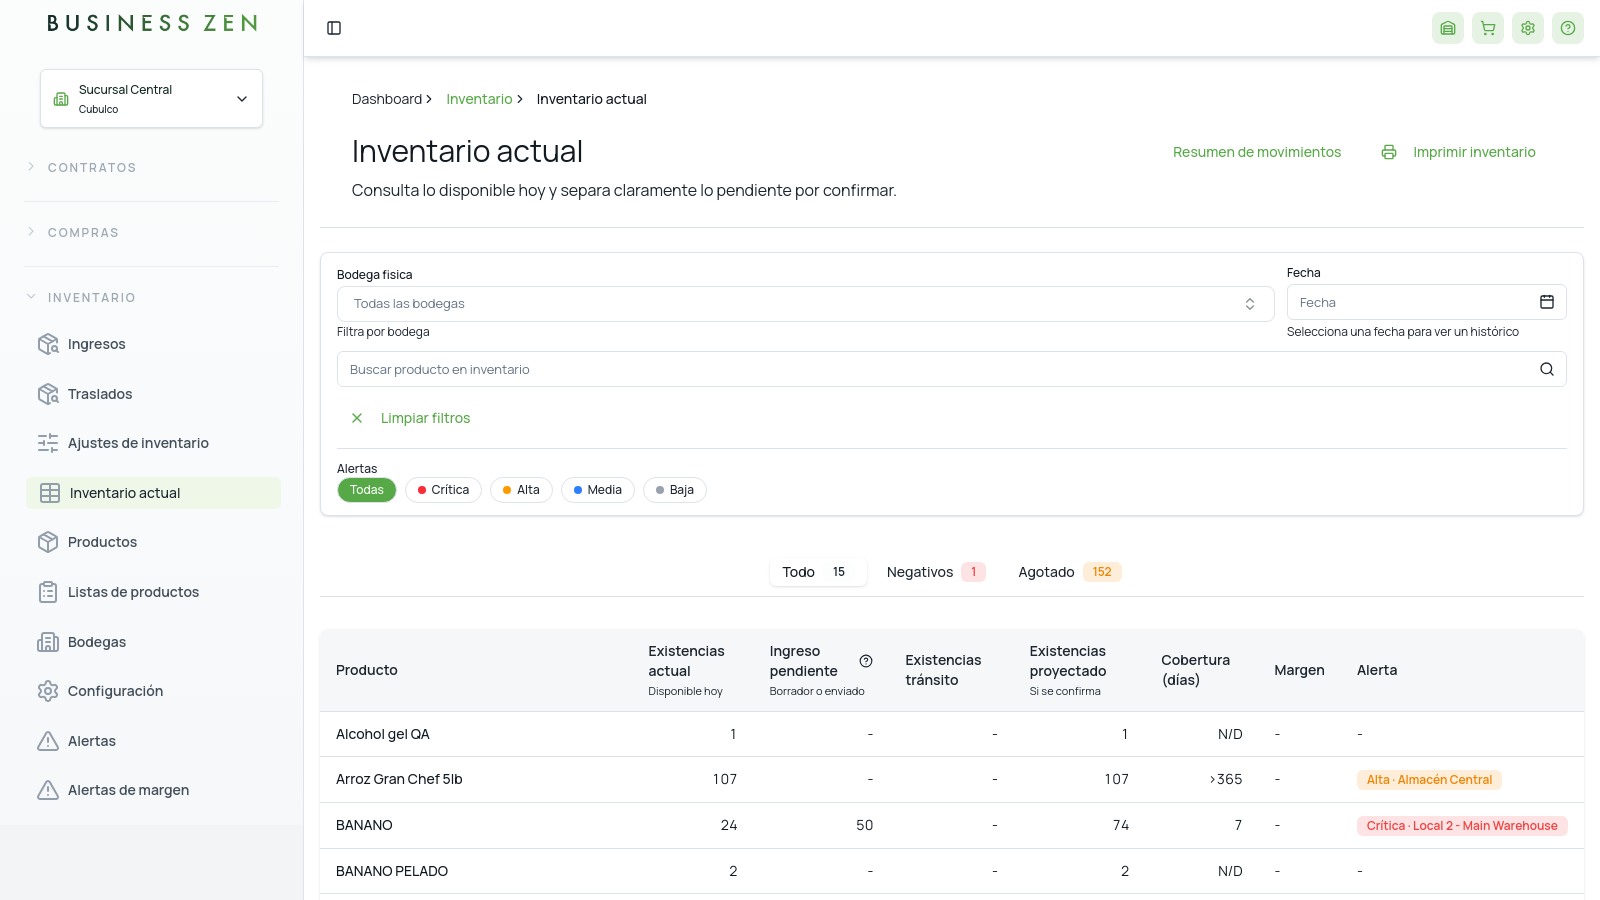The width and height of the screenshot is (1600, 900).
Task: Open Productos in the sidebar
Action: point(153,542)
